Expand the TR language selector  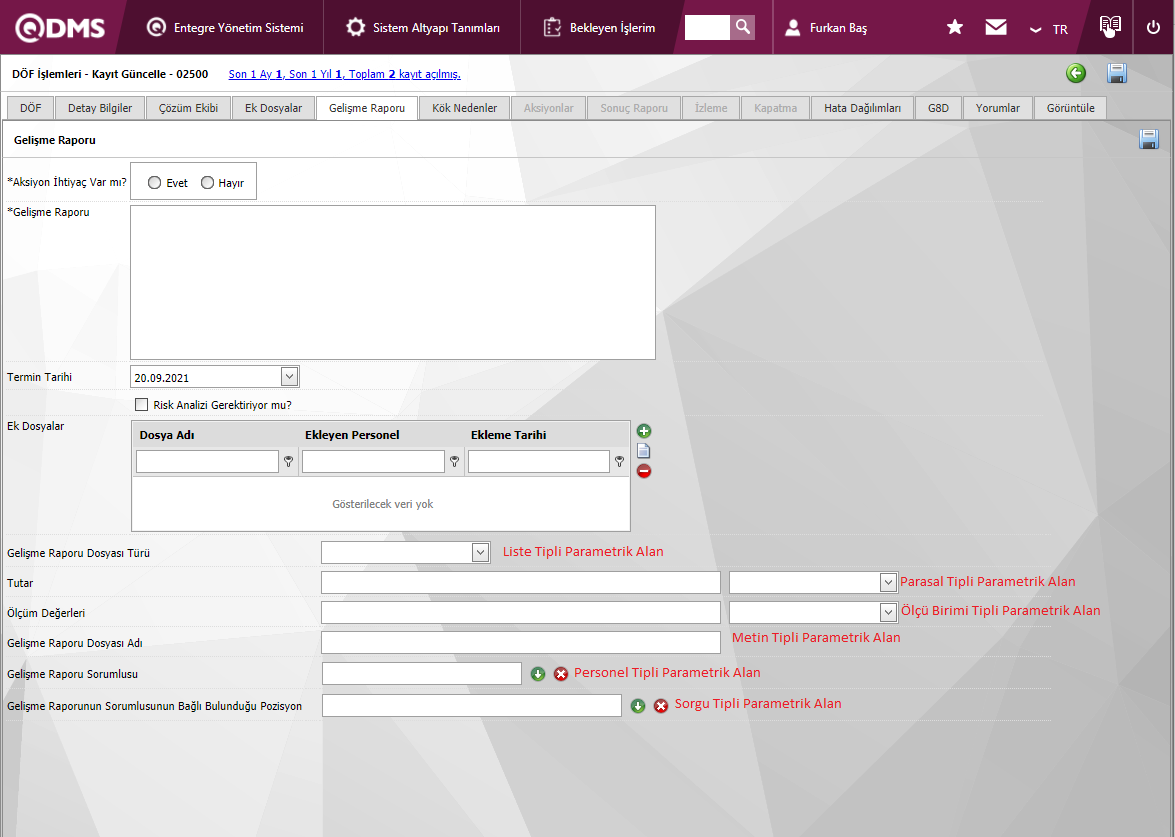point(1048,29)
